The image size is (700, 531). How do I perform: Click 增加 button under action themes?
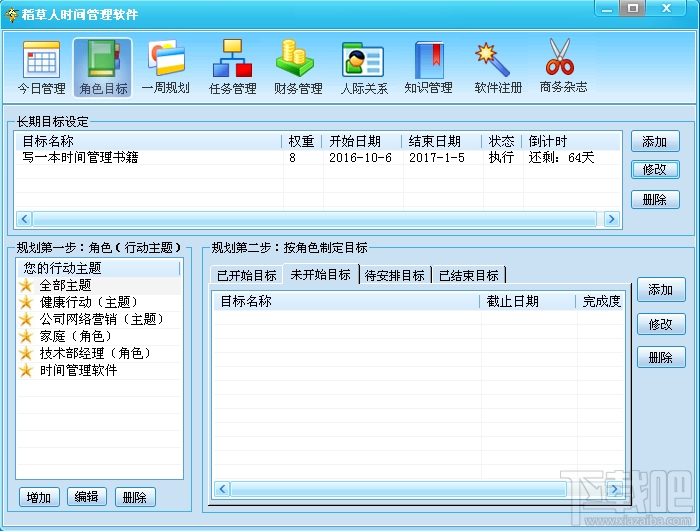click(x=39, y=497)
